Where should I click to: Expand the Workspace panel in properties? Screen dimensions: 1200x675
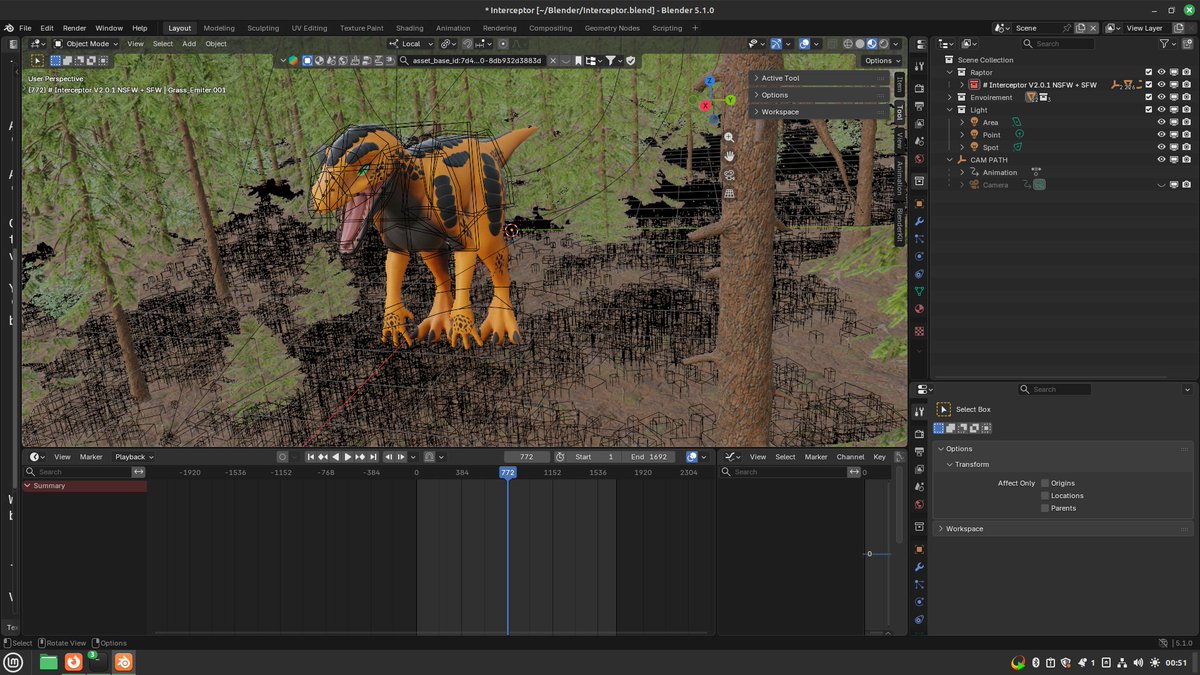point(964,528)
